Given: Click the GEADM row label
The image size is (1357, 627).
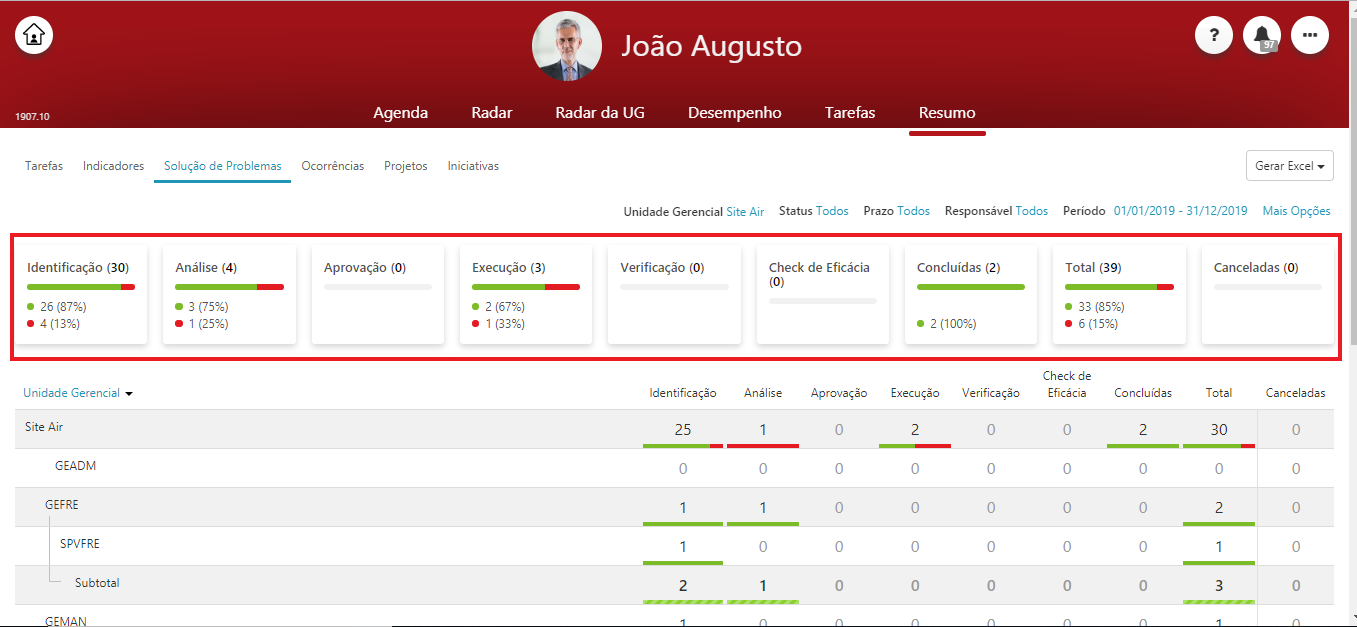Looking at the screenshot, I should [x=75, y=466].
